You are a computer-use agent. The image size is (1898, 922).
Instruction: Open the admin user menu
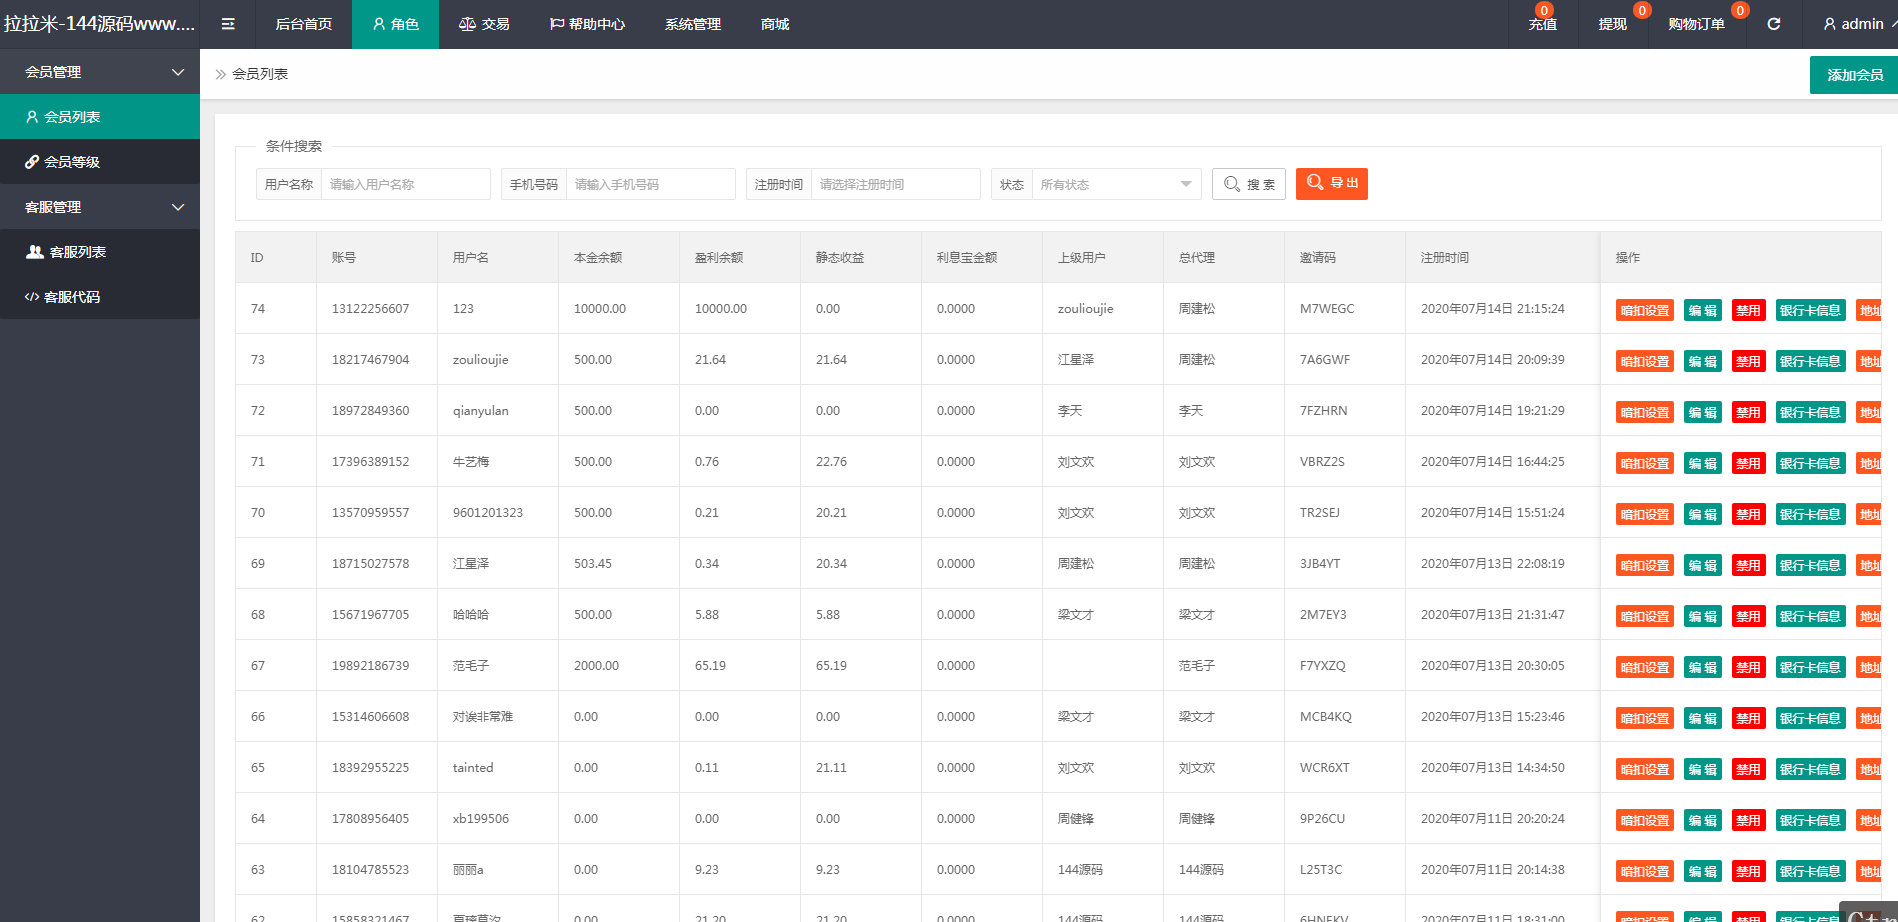click(x=1853, y=24)
